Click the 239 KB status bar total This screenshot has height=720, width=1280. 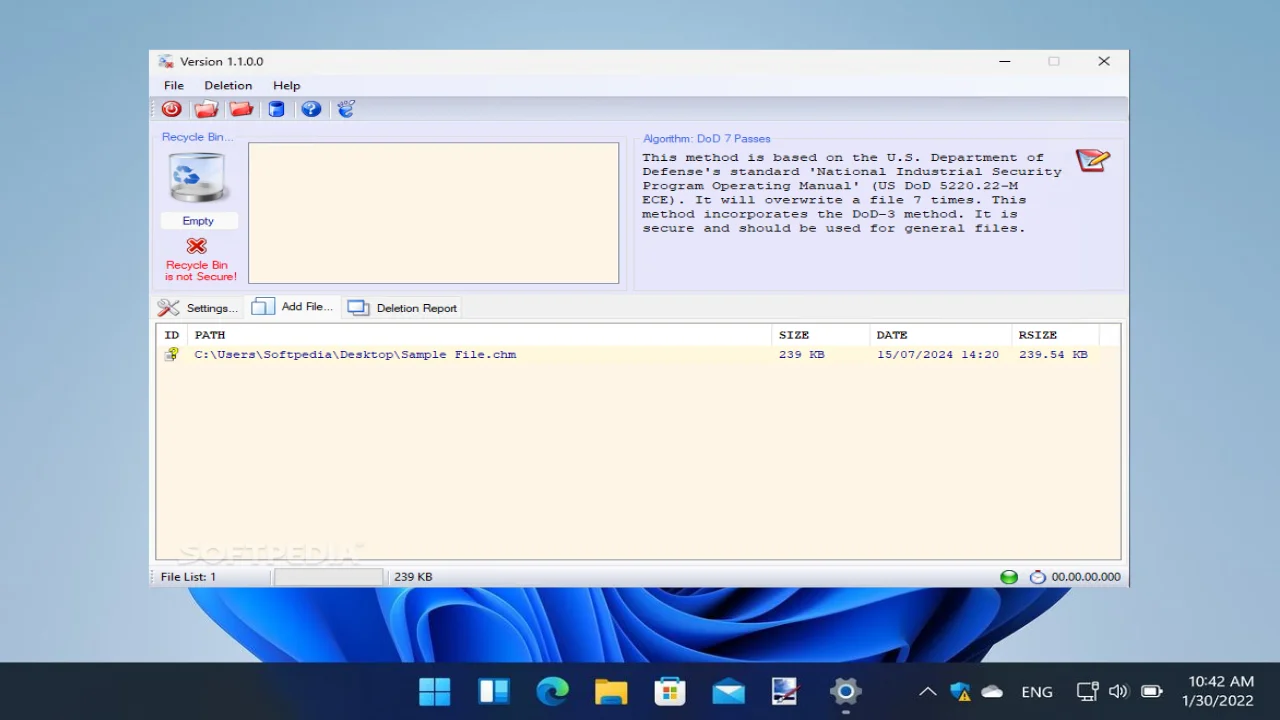(413, 577)
